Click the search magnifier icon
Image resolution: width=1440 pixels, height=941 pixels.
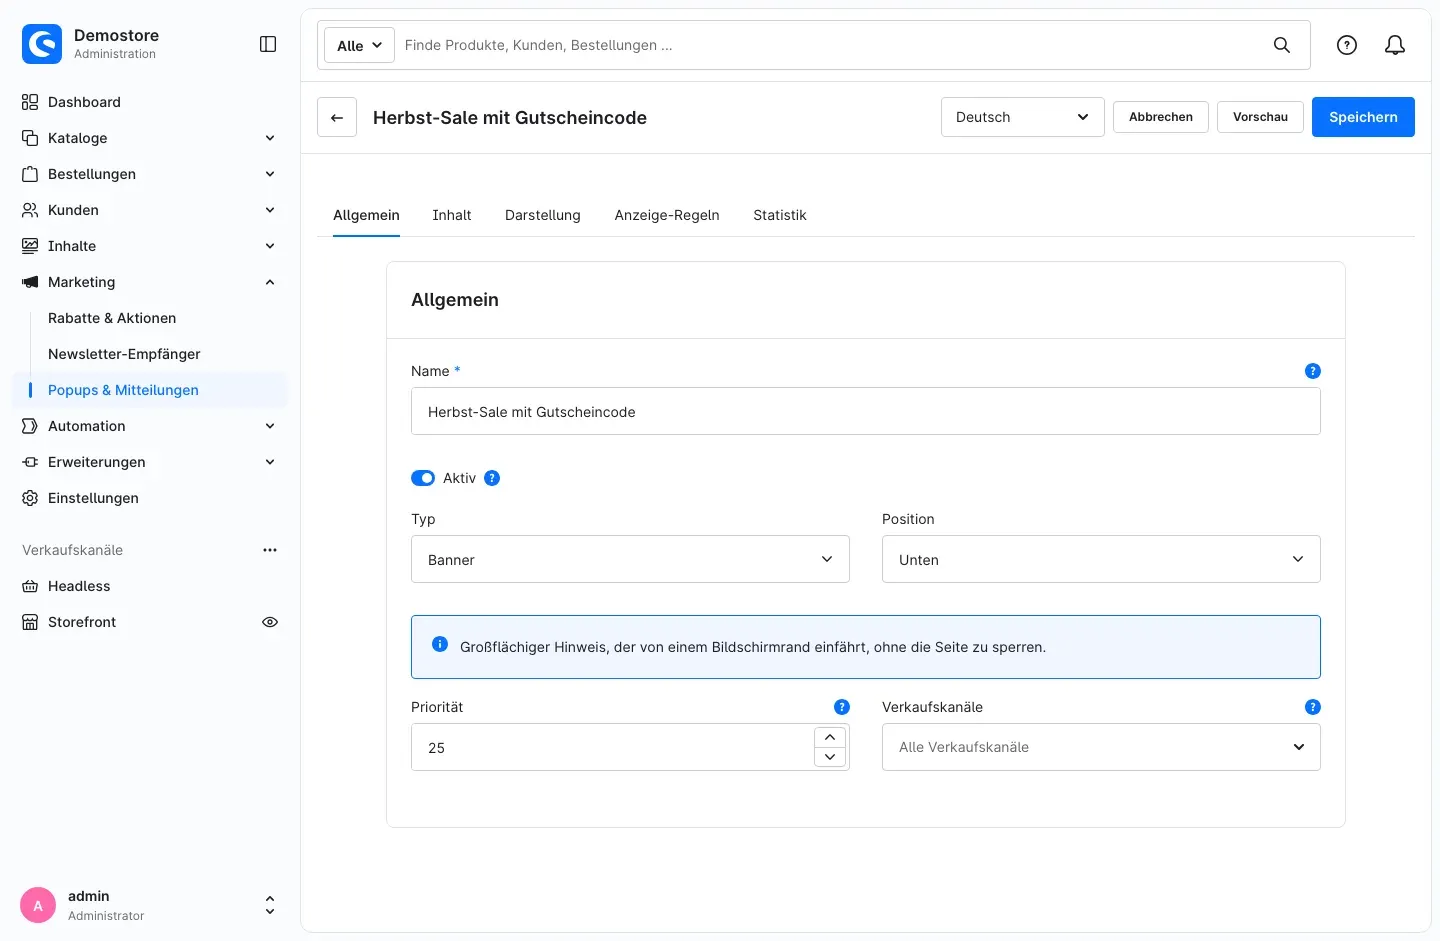tap(1281, 45)
